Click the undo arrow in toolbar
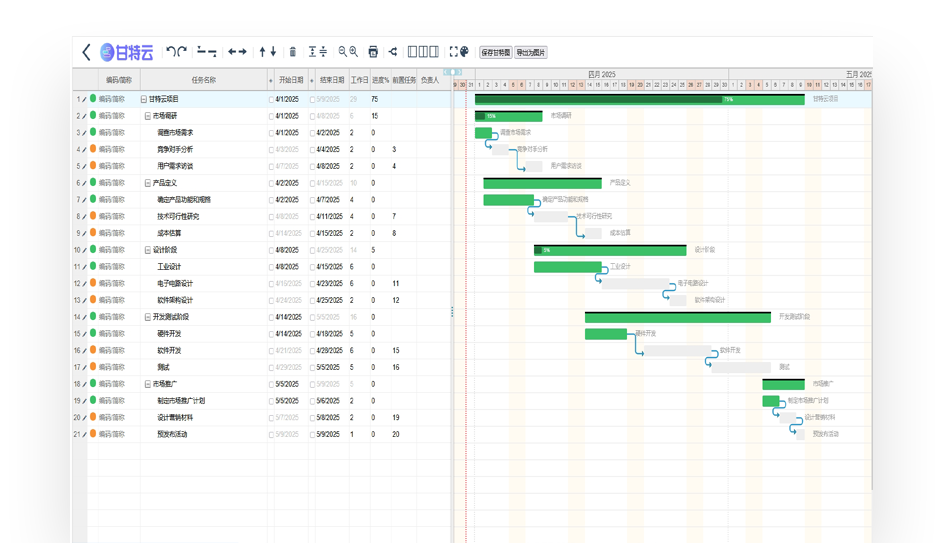The image size is (945, 543). click(171, 52)
